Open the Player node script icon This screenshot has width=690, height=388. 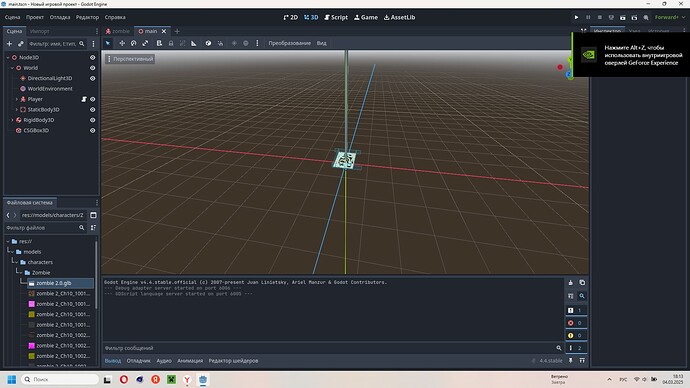tap(84, 99)
